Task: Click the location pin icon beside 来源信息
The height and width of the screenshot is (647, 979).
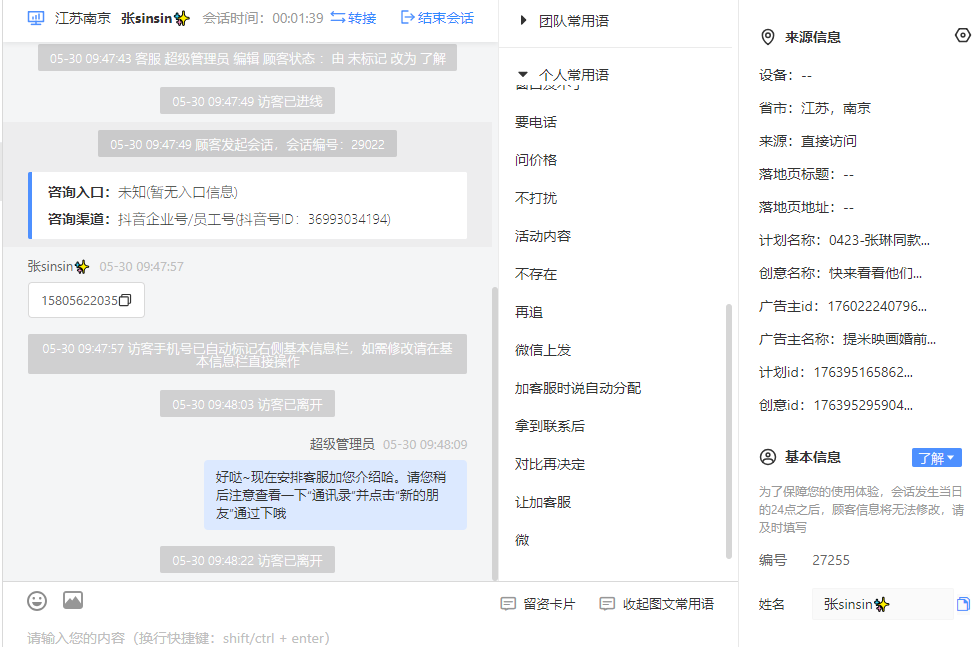Action: [768, 37]
